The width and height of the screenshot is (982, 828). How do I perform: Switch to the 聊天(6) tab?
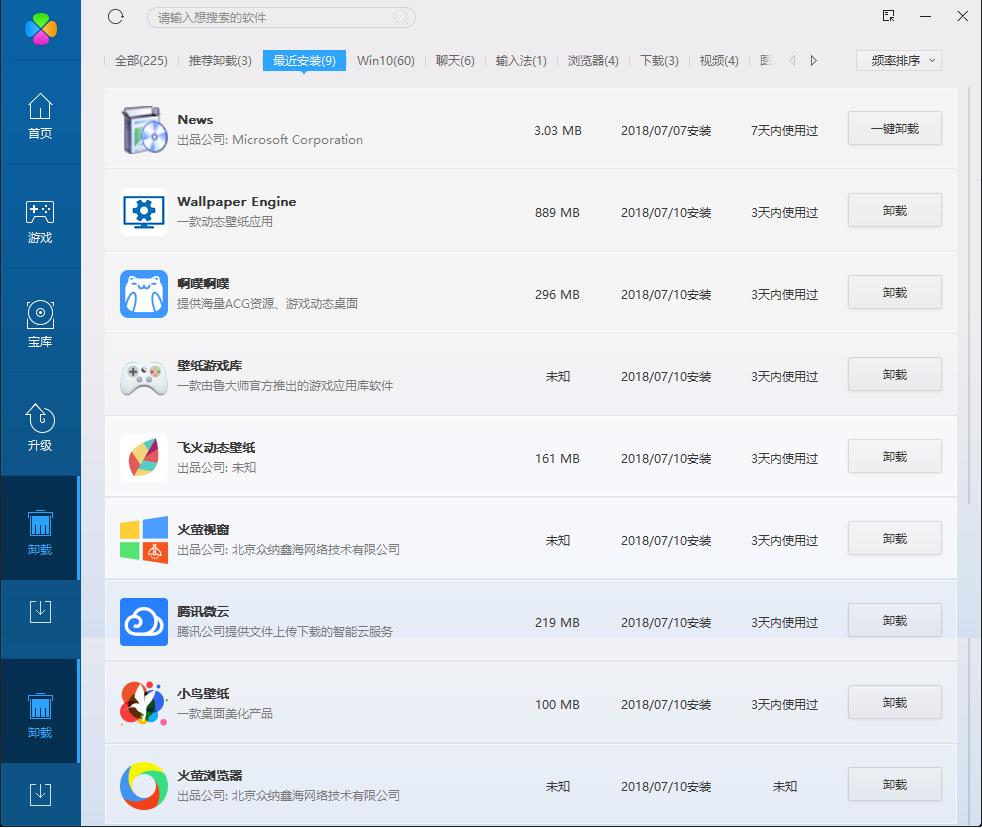455,61
